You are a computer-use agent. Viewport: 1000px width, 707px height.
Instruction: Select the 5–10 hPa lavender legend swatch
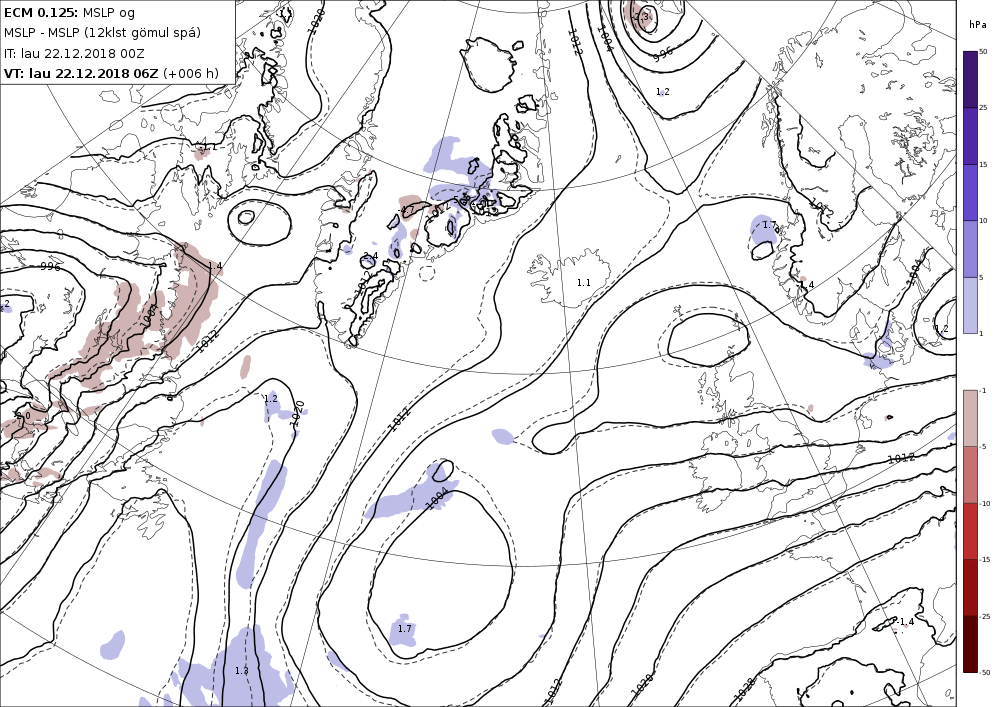pyautogui.click(x=970, y=249)
